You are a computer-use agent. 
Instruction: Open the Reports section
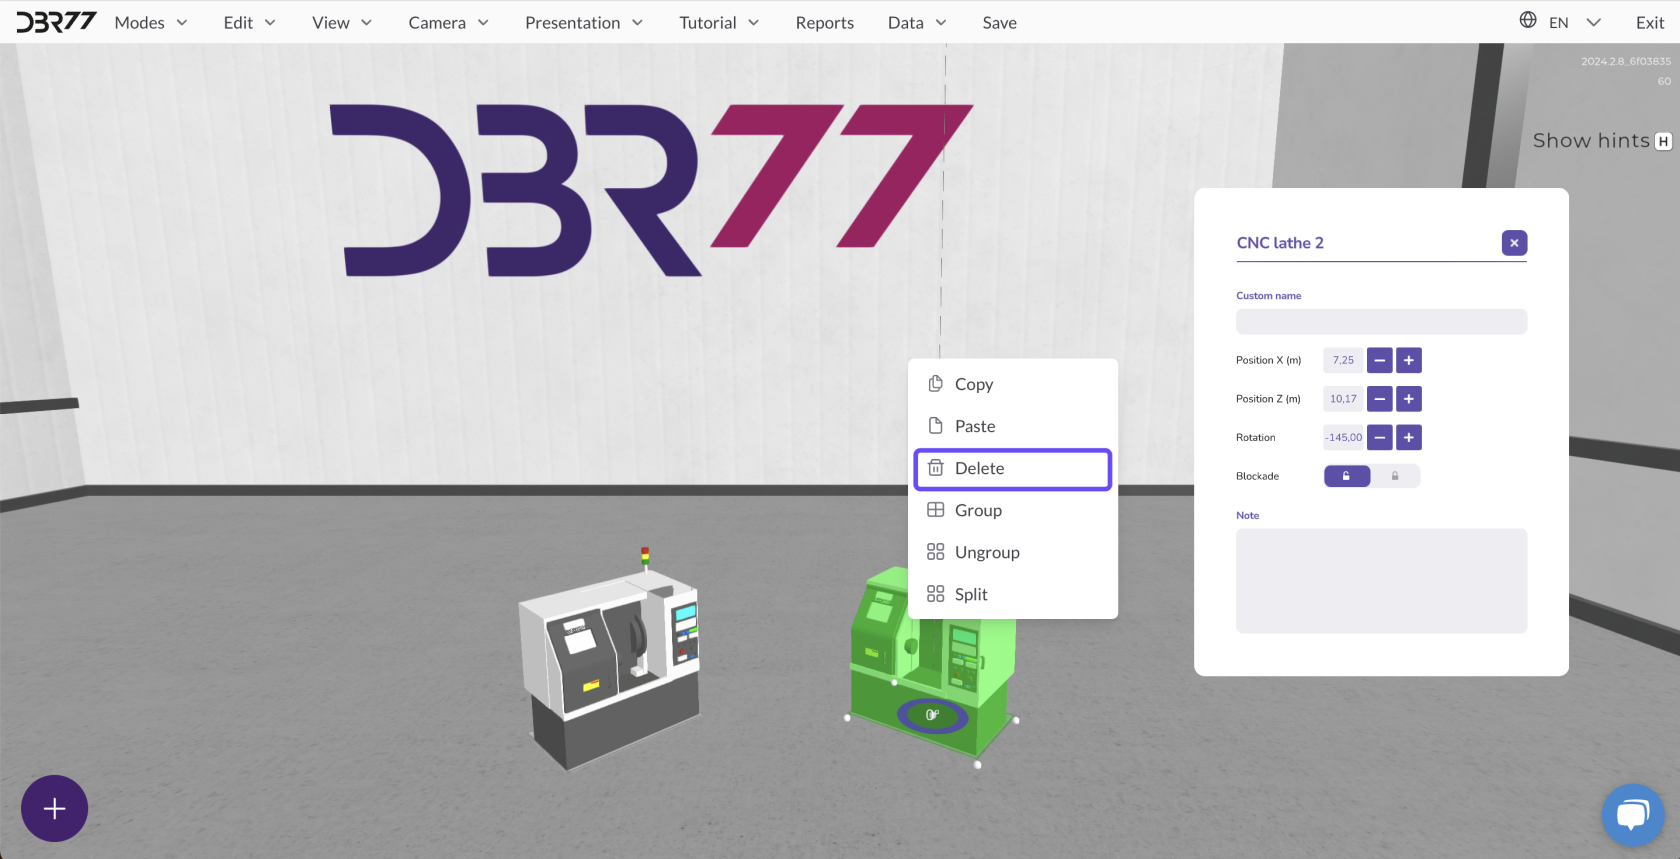coord(825,23)
